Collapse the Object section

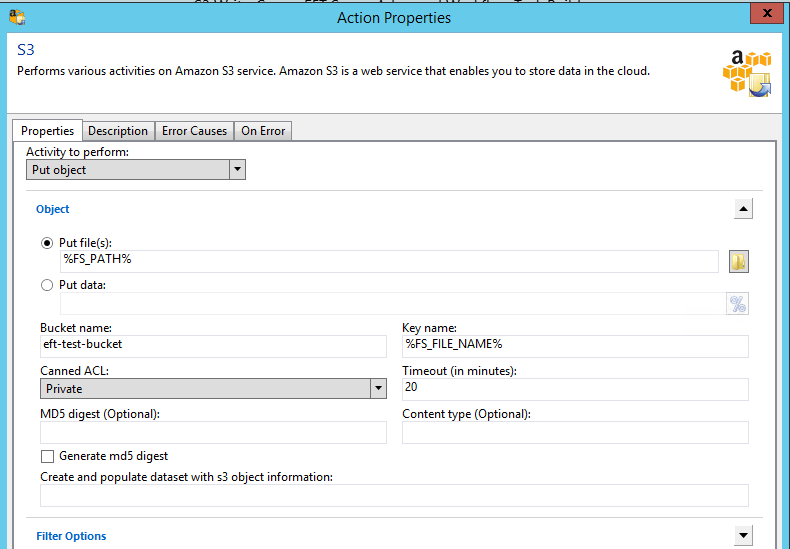(x=743, y=209)
